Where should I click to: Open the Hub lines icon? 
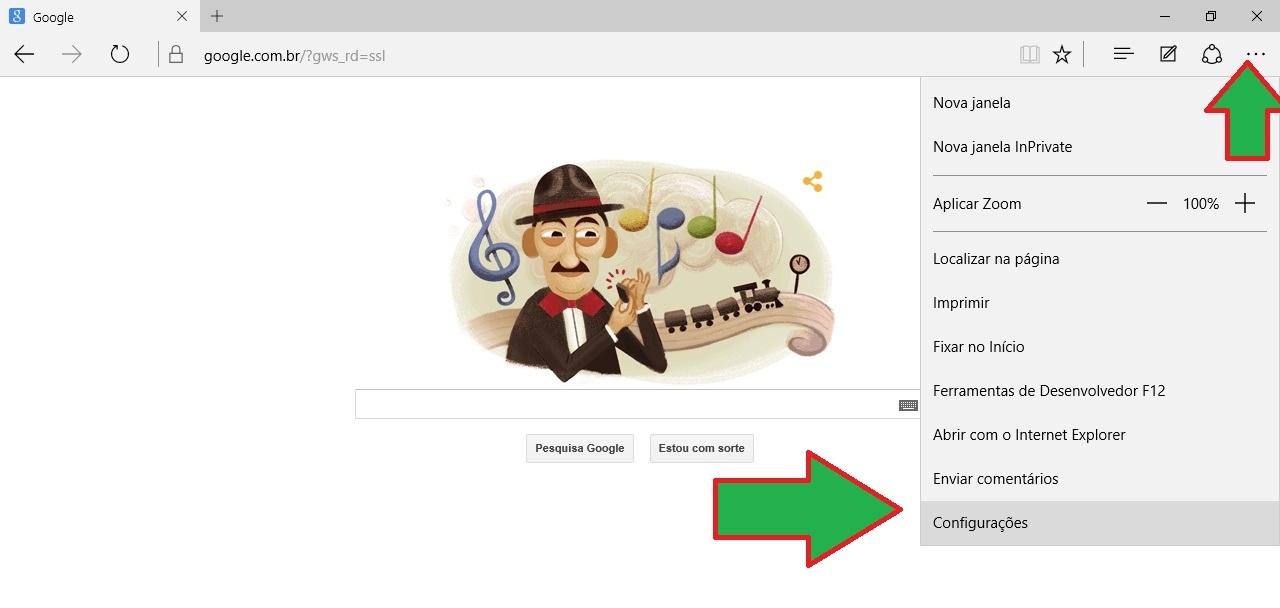coord(1123,55)
